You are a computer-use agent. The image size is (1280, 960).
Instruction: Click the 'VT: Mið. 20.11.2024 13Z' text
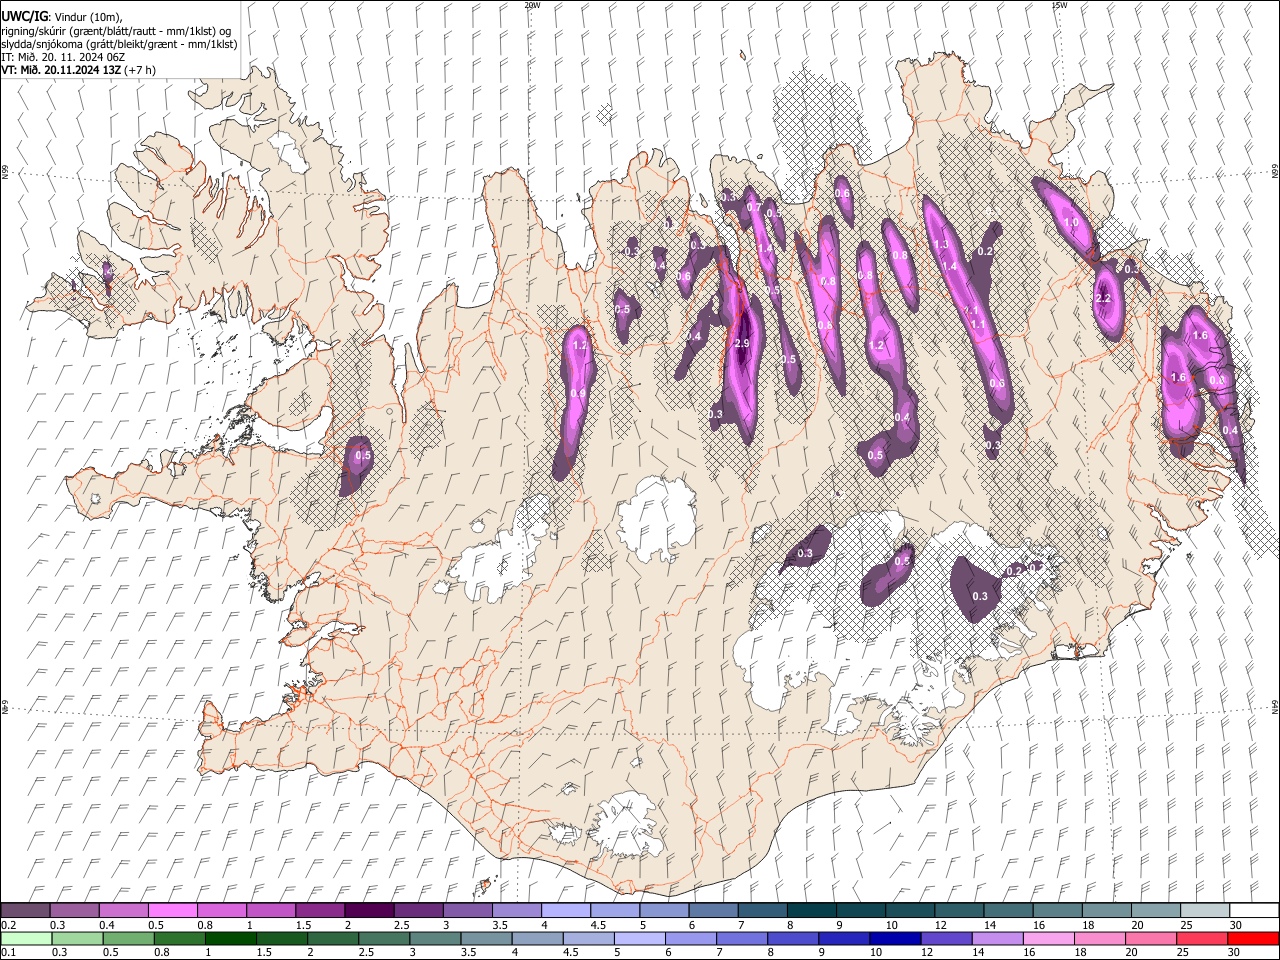point(61,71)
